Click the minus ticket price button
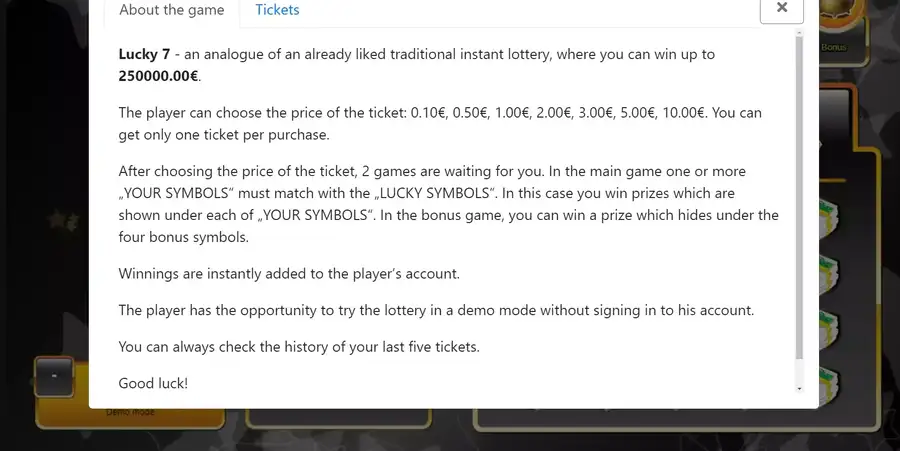Viewport: 900px width, 451px height. [x=54, y=376]
